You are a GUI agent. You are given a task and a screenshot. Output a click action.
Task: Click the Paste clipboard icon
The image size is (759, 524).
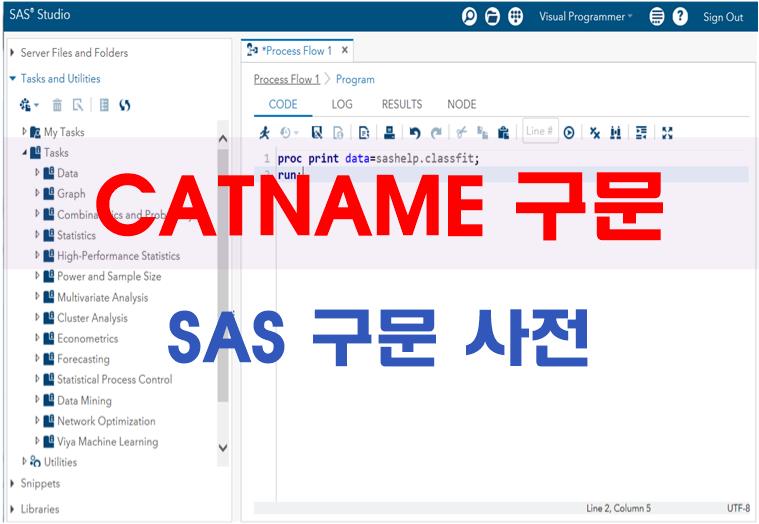click(503, 132)
